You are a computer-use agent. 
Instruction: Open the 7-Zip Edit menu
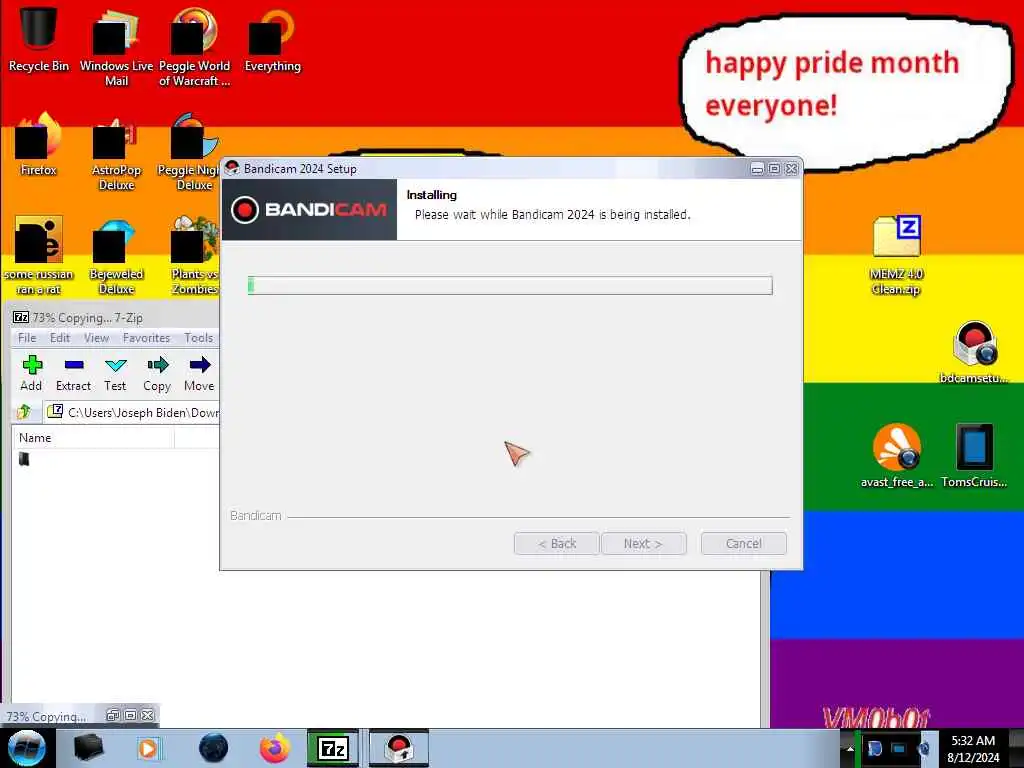click(x=59, y=338)
